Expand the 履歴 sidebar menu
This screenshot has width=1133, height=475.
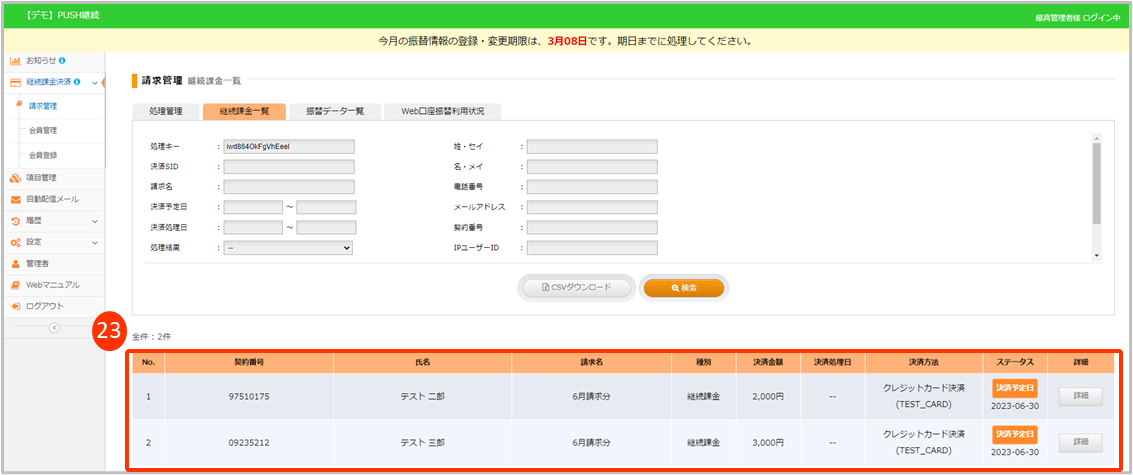click(94, 221)
